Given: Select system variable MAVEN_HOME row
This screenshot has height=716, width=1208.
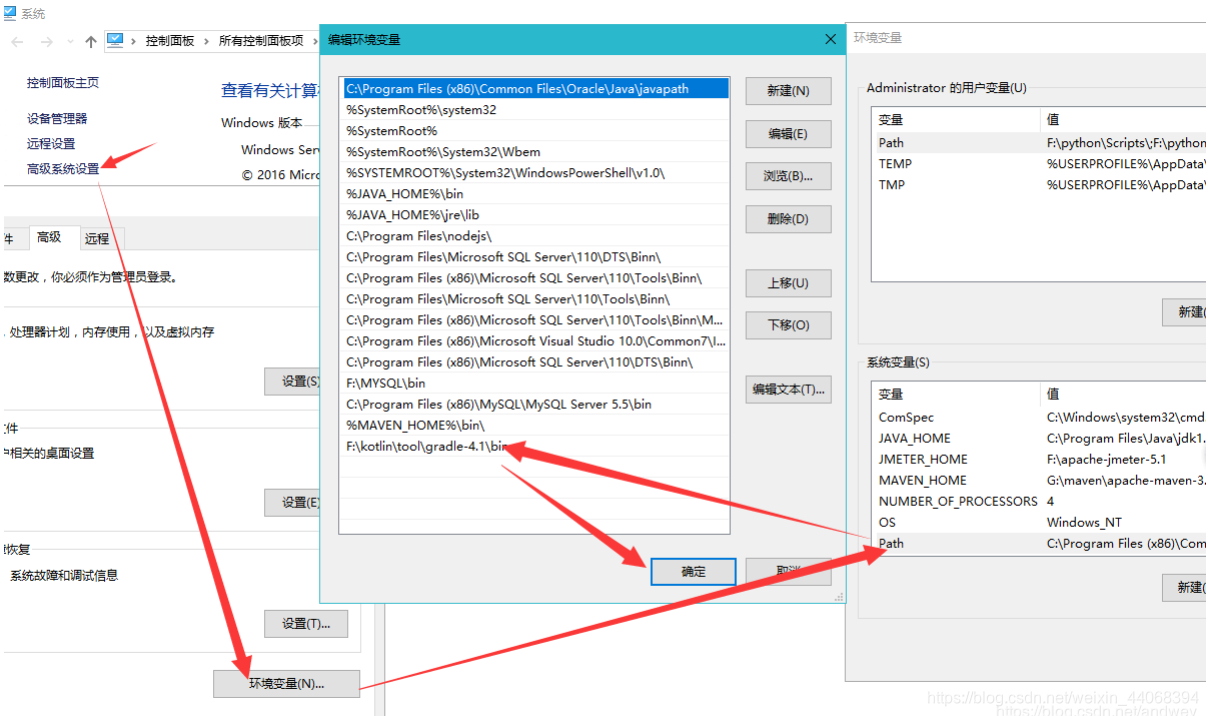Looking at the screenshot, I should (1039, 480).
